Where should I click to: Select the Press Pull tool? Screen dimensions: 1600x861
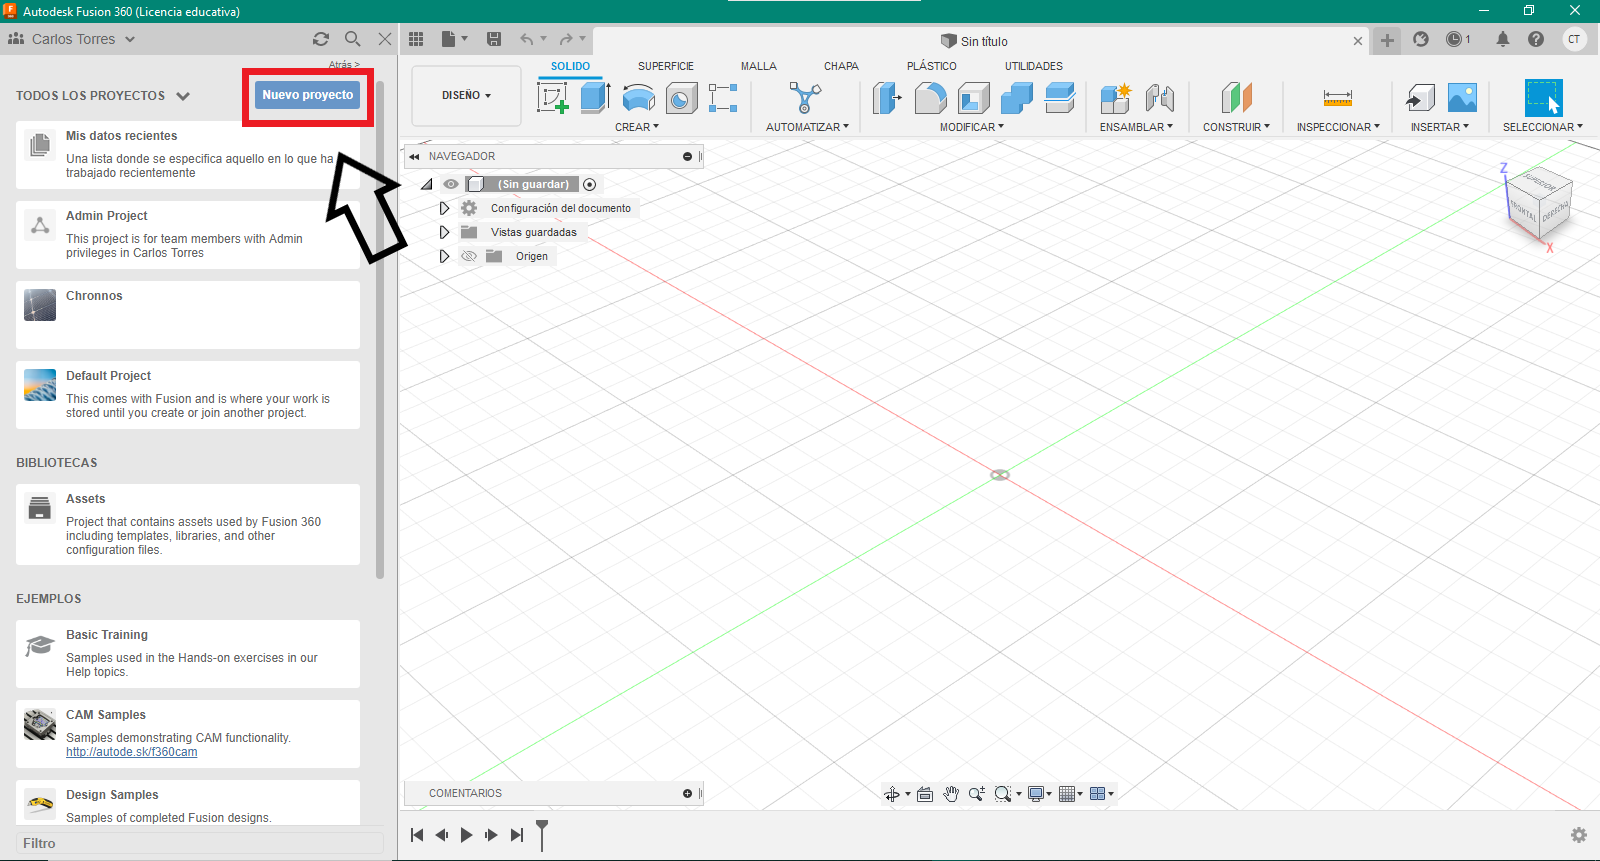coord(887,98)
